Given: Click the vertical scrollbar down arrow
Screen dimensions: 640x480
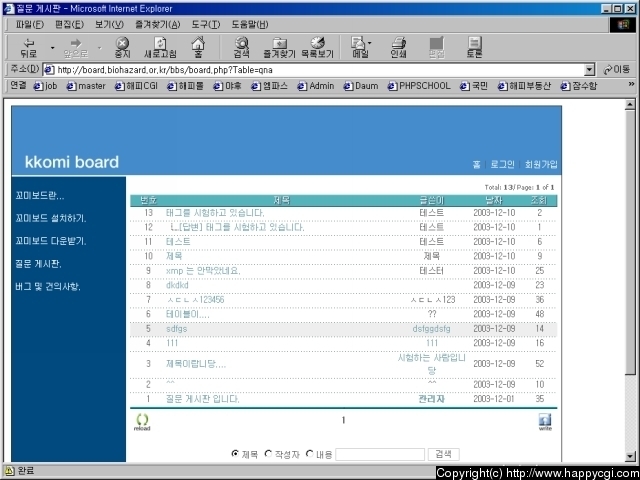Looking at the screenshot, I should pos(630,457).
